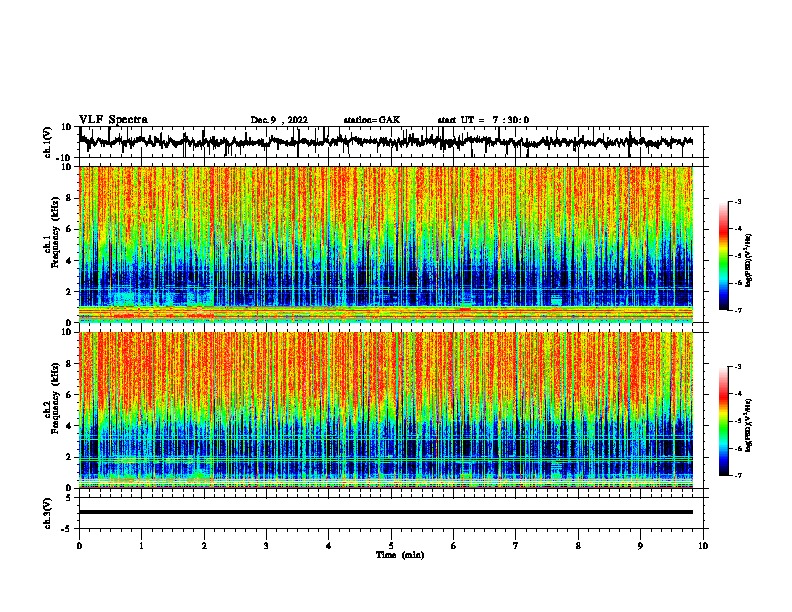Click the "-7" label on ch.1 color bar
This screenshot has width=792, height=612.
pyautogui.click(x=737, y=310)
